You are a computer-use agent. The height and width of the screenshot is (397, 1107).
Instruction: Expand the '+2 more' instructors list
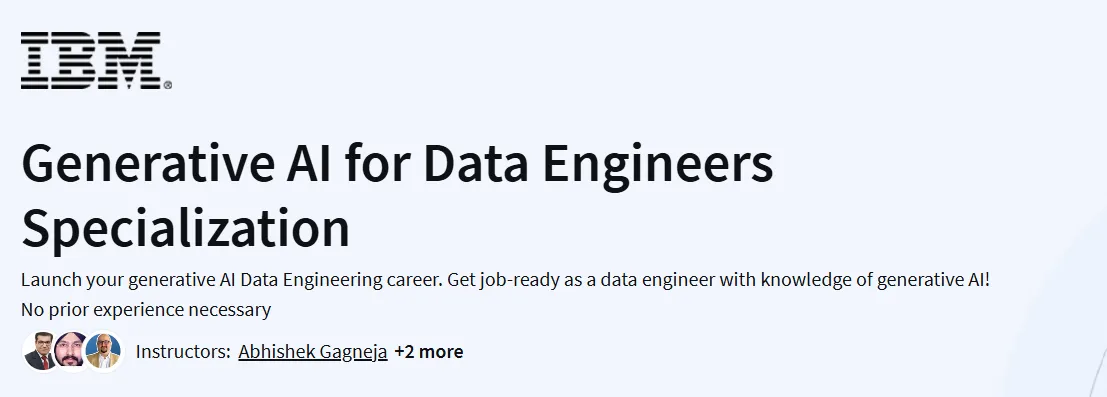pos(429,352)
